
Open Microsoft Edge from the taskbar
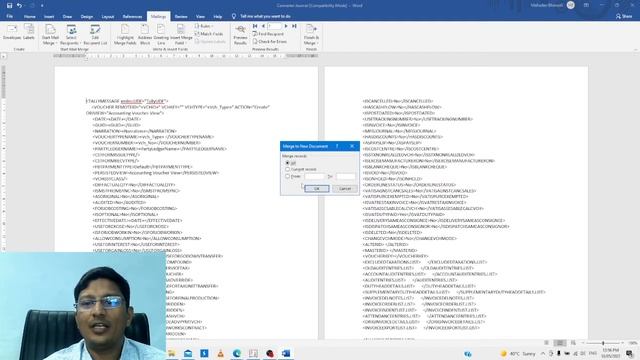(237, 353)
